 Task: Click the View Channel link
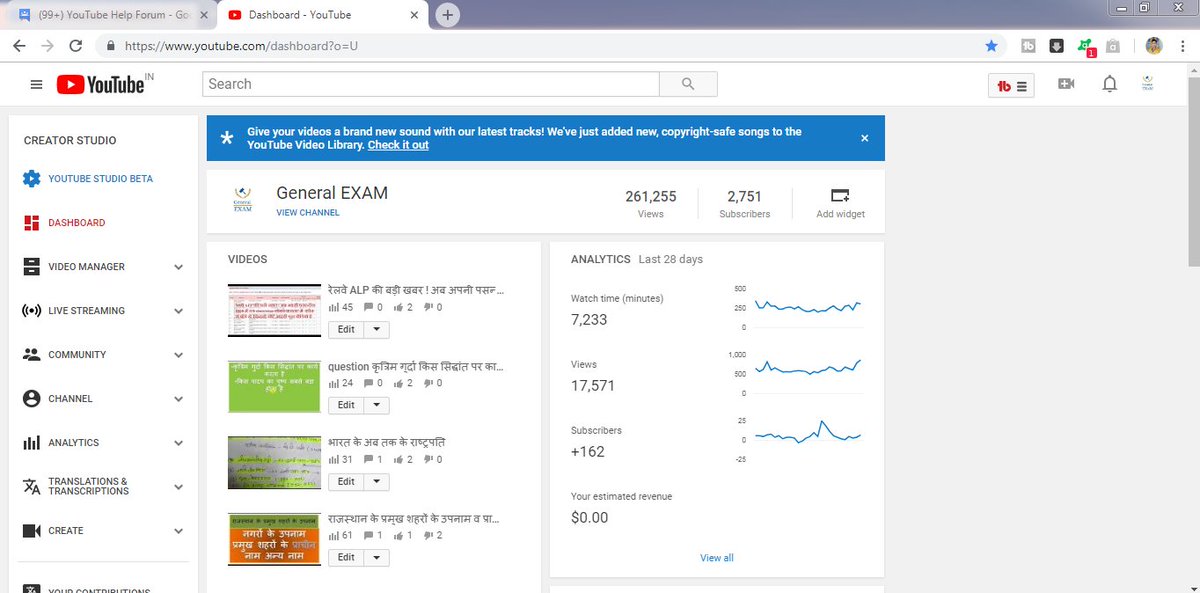point(308,213)
